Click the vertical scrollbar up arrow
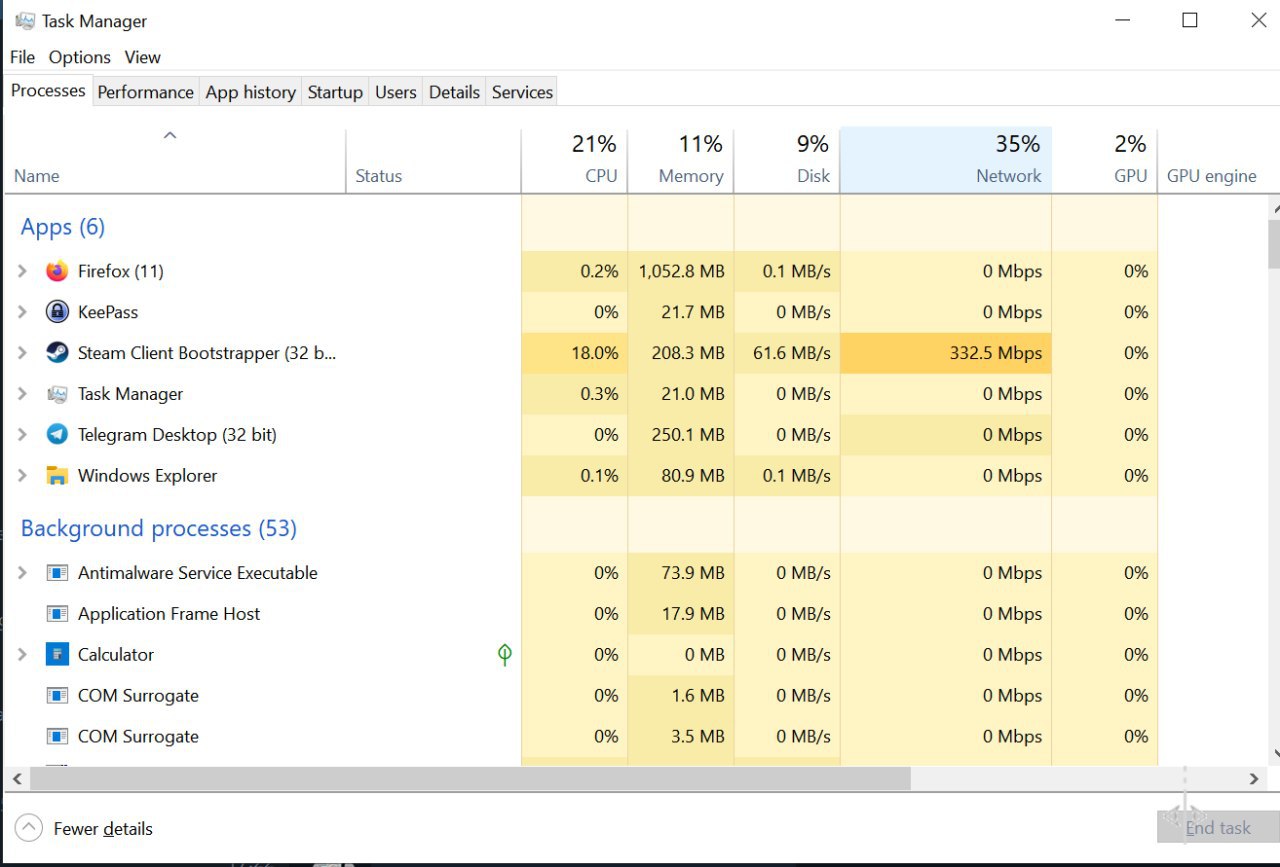 1274,207
